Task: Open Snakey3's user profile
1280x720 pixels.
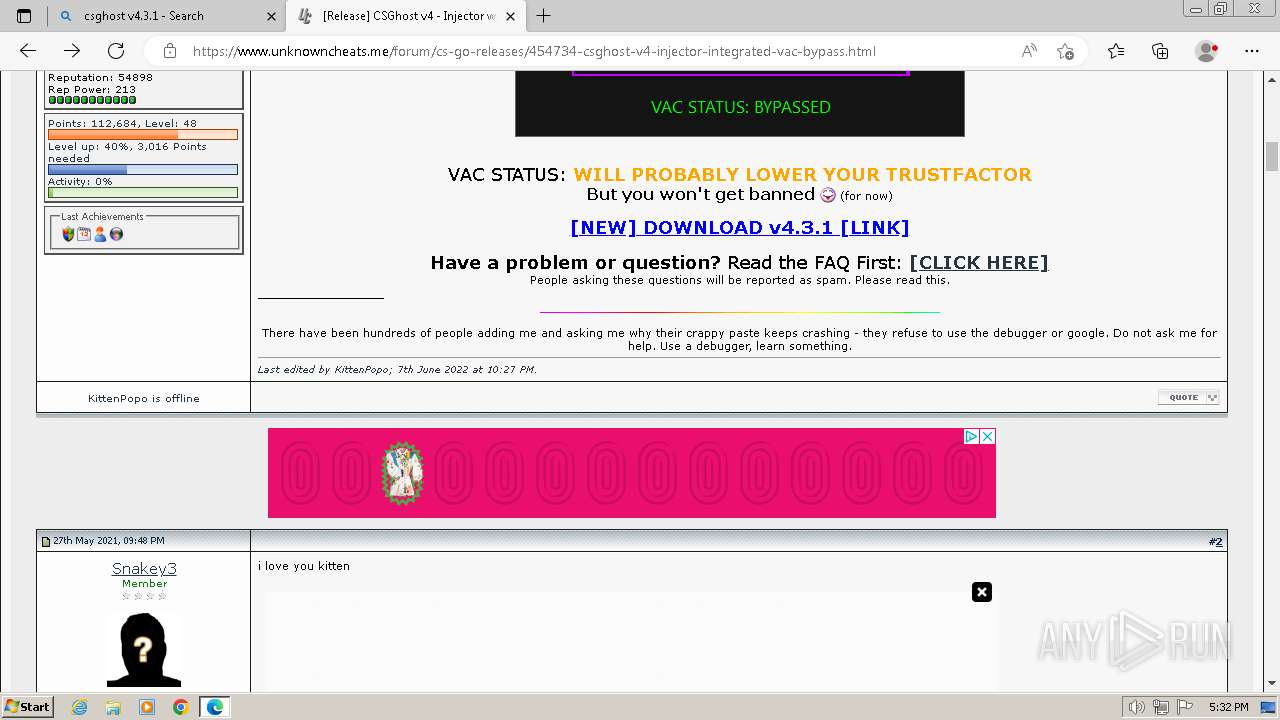Action: coord(144,568)
